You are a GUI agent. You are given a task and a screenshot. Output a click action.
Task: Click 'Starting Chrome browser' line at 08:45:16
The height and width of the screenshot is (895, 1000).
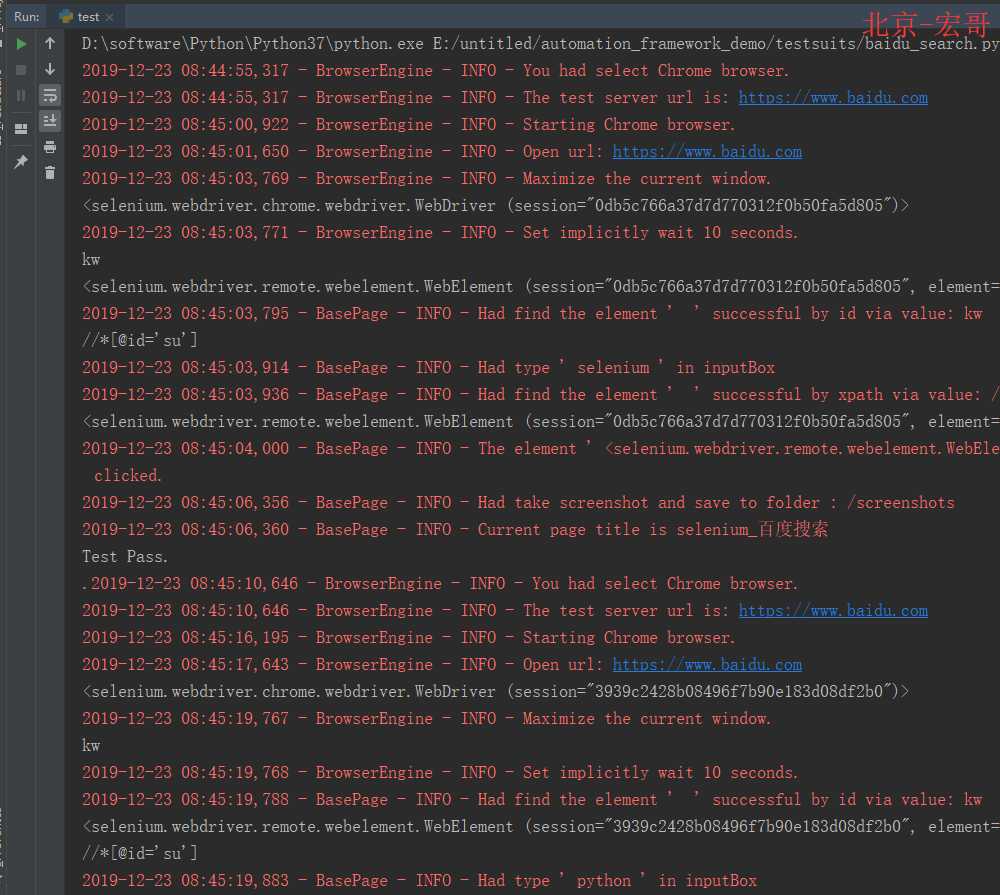point(408,637)
